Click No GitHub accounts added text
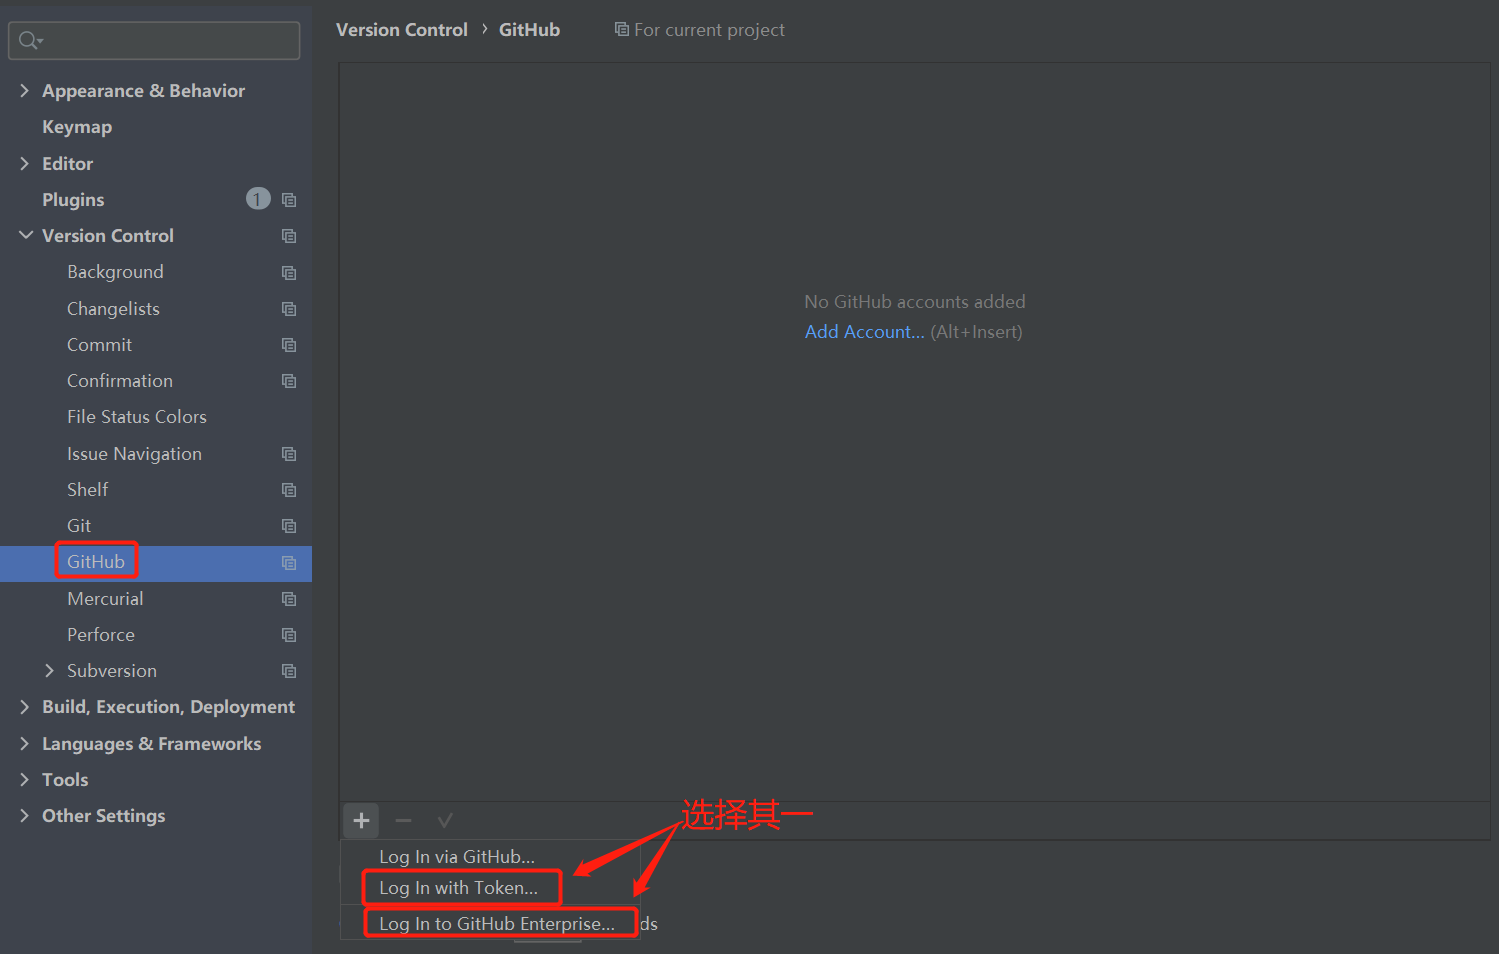The width and height of the screenshot is (1499, 954). (915, 302)
